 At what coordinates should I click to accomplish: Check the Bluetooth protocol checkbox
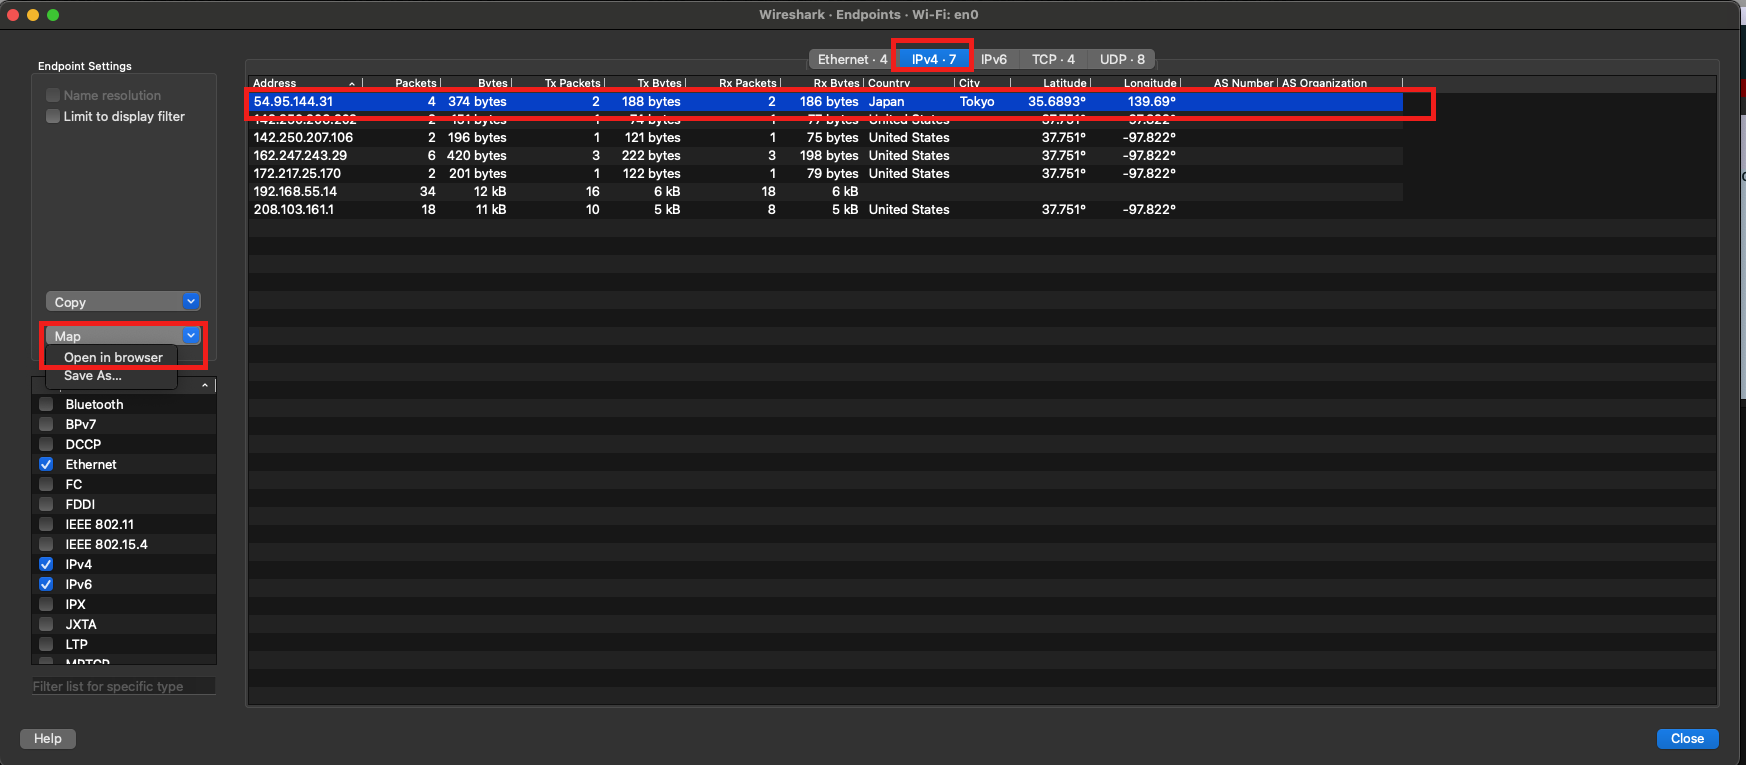tap(46, 404)
